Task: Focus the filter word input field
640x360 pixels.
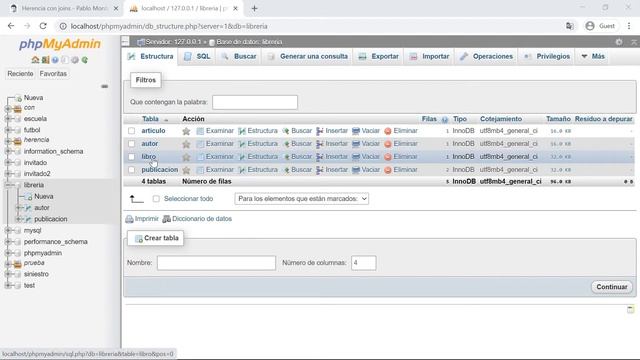Action: pyautogui.click(x=255, y=102)
